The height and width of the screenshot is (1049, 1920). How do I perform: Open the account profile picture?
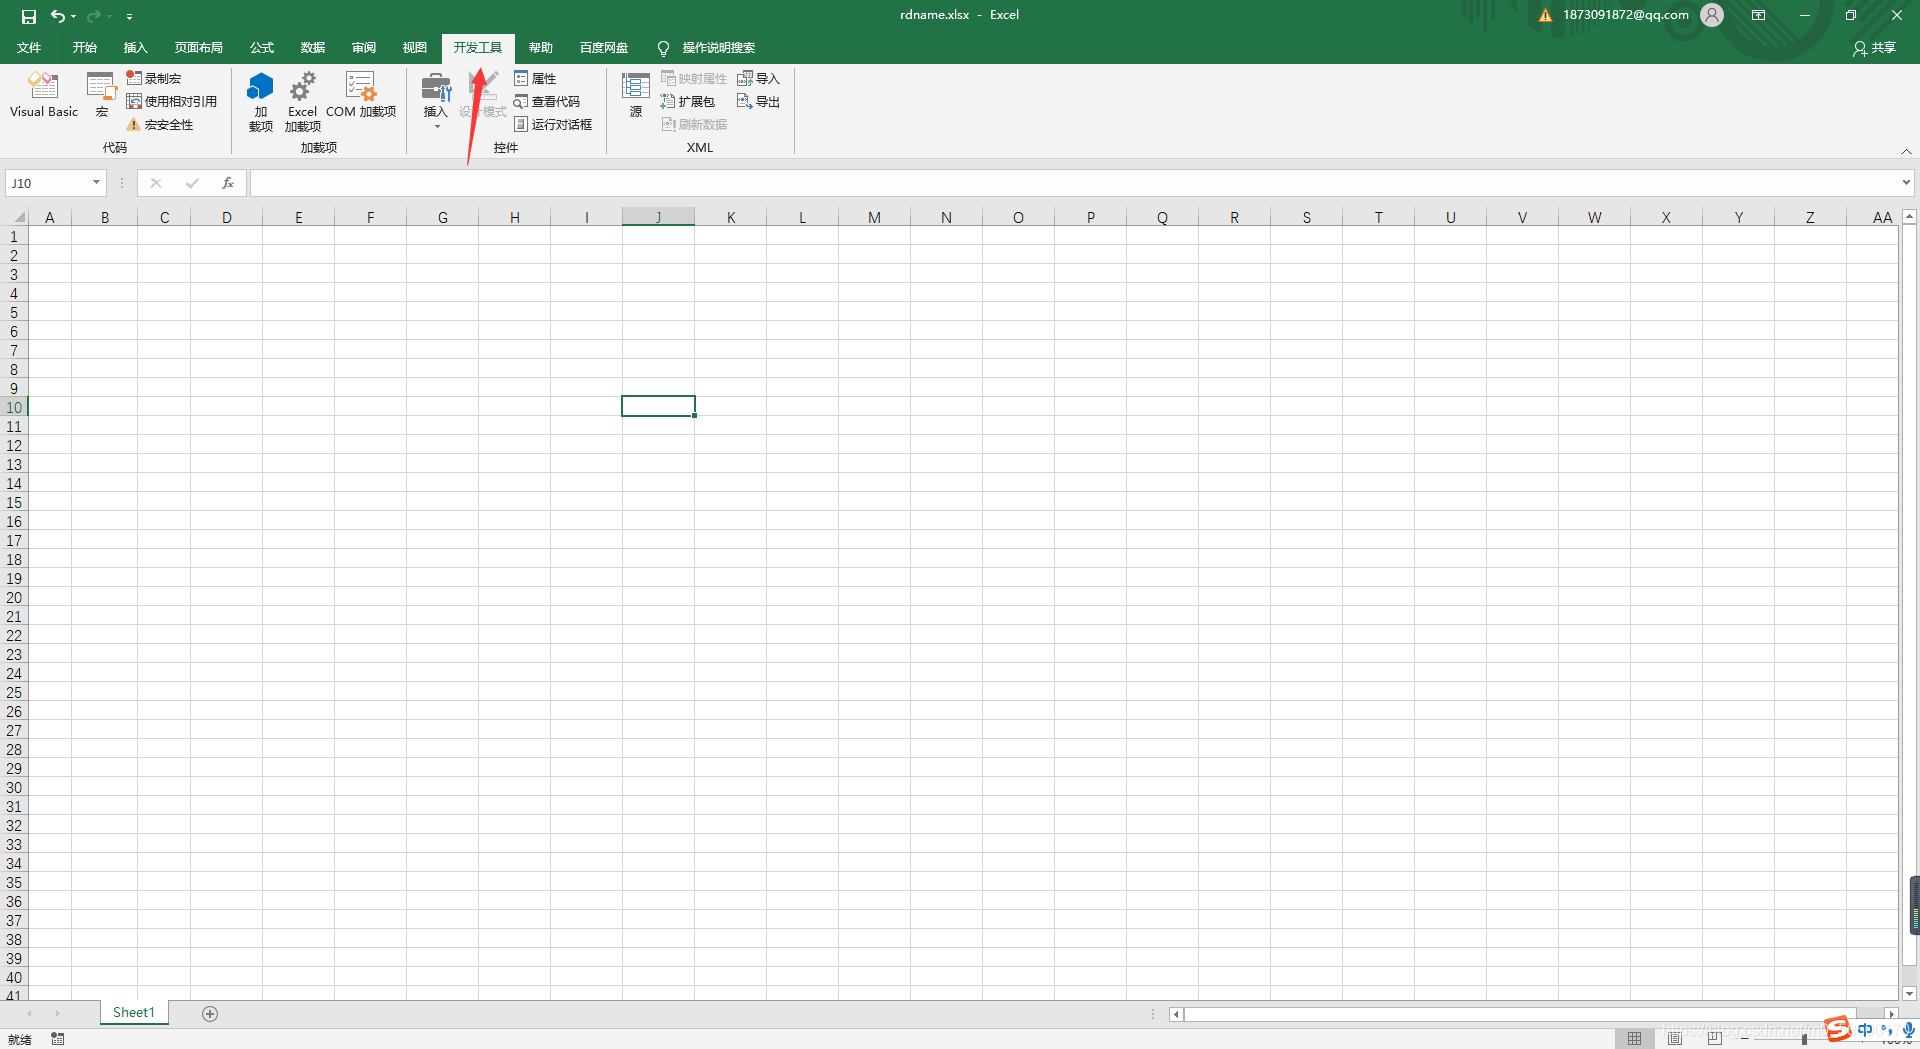click(1712, 15)
